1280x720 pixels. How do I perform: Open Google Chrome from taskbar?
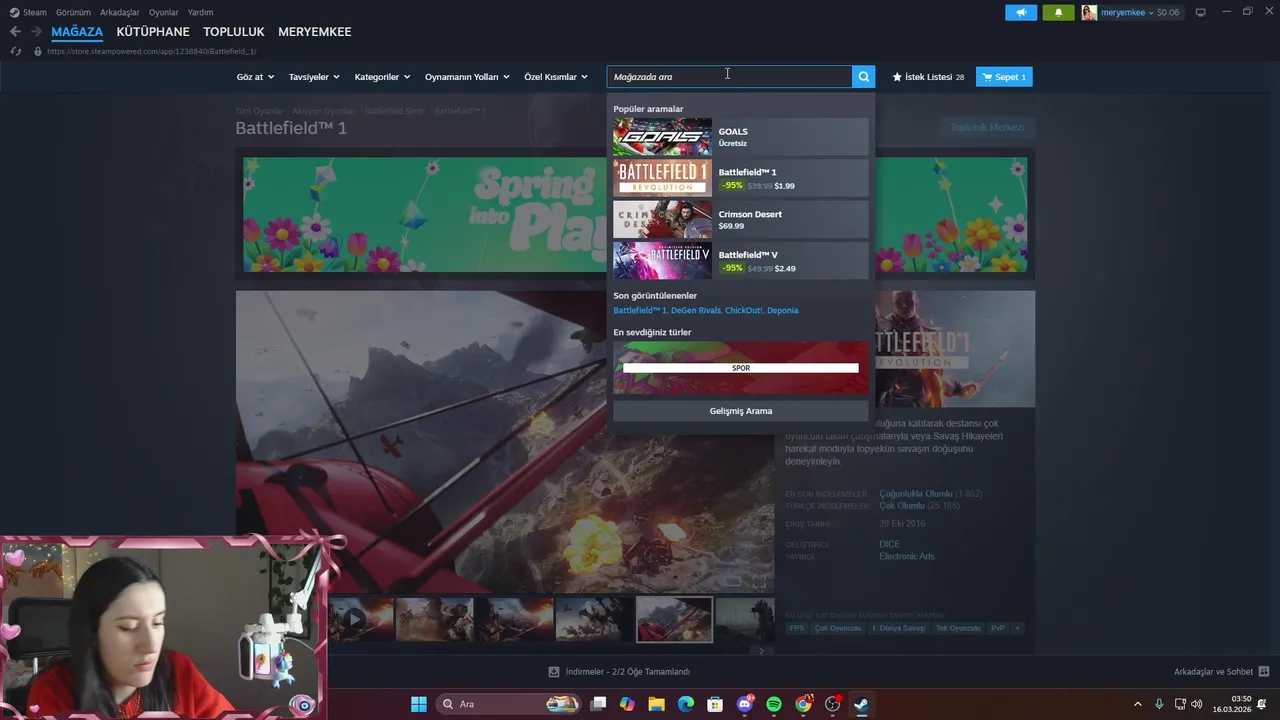(803, 704)
